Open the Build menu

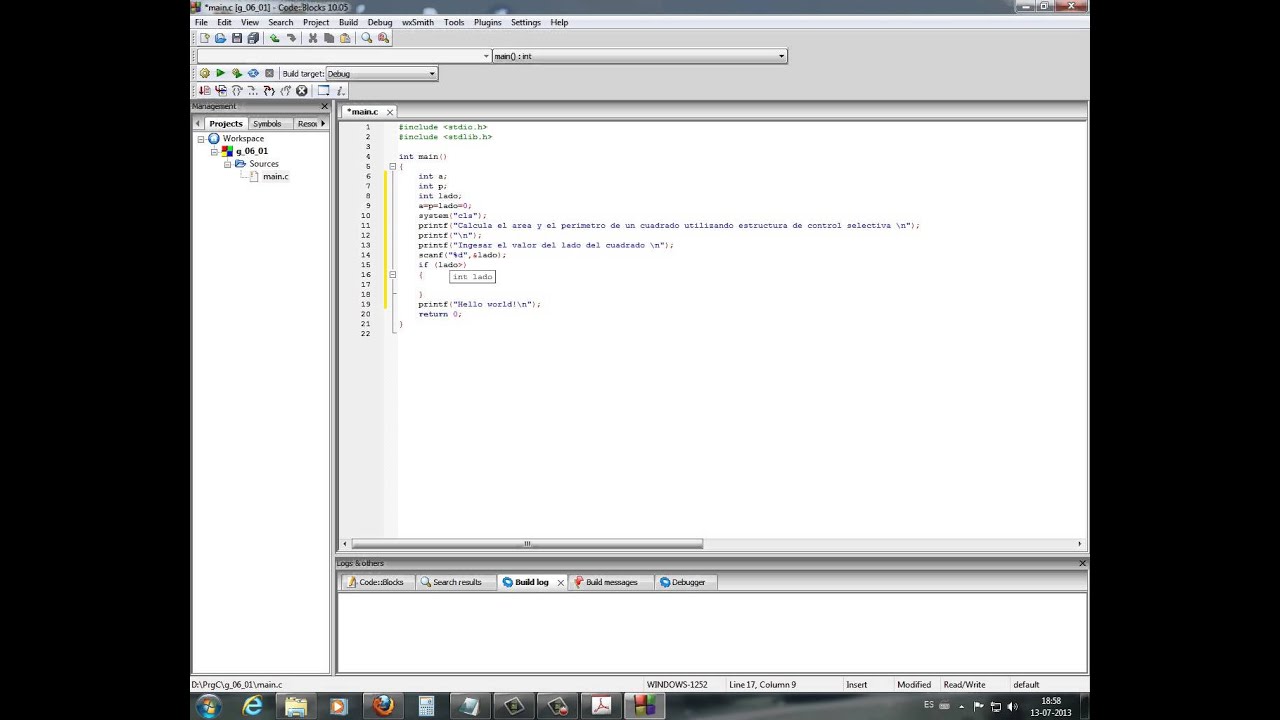[348, 22]
